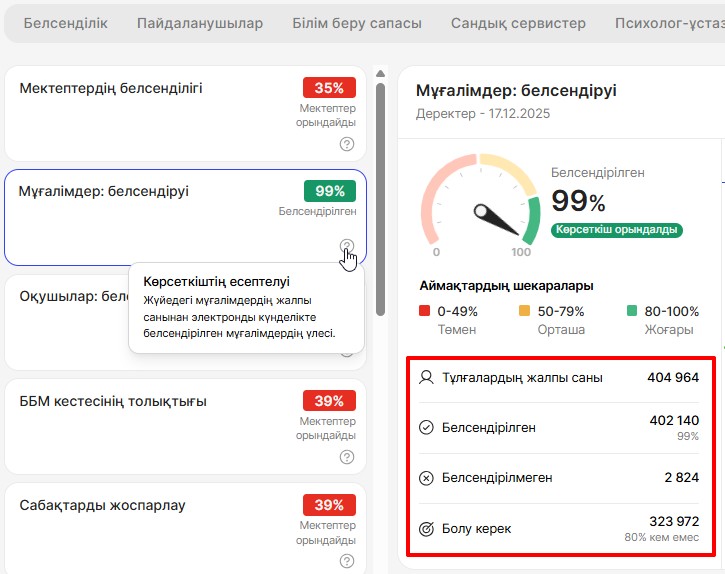Go to the Білім беру сапасы tab
The width and height of the screenshot is (725, 574).
[357, 23]
